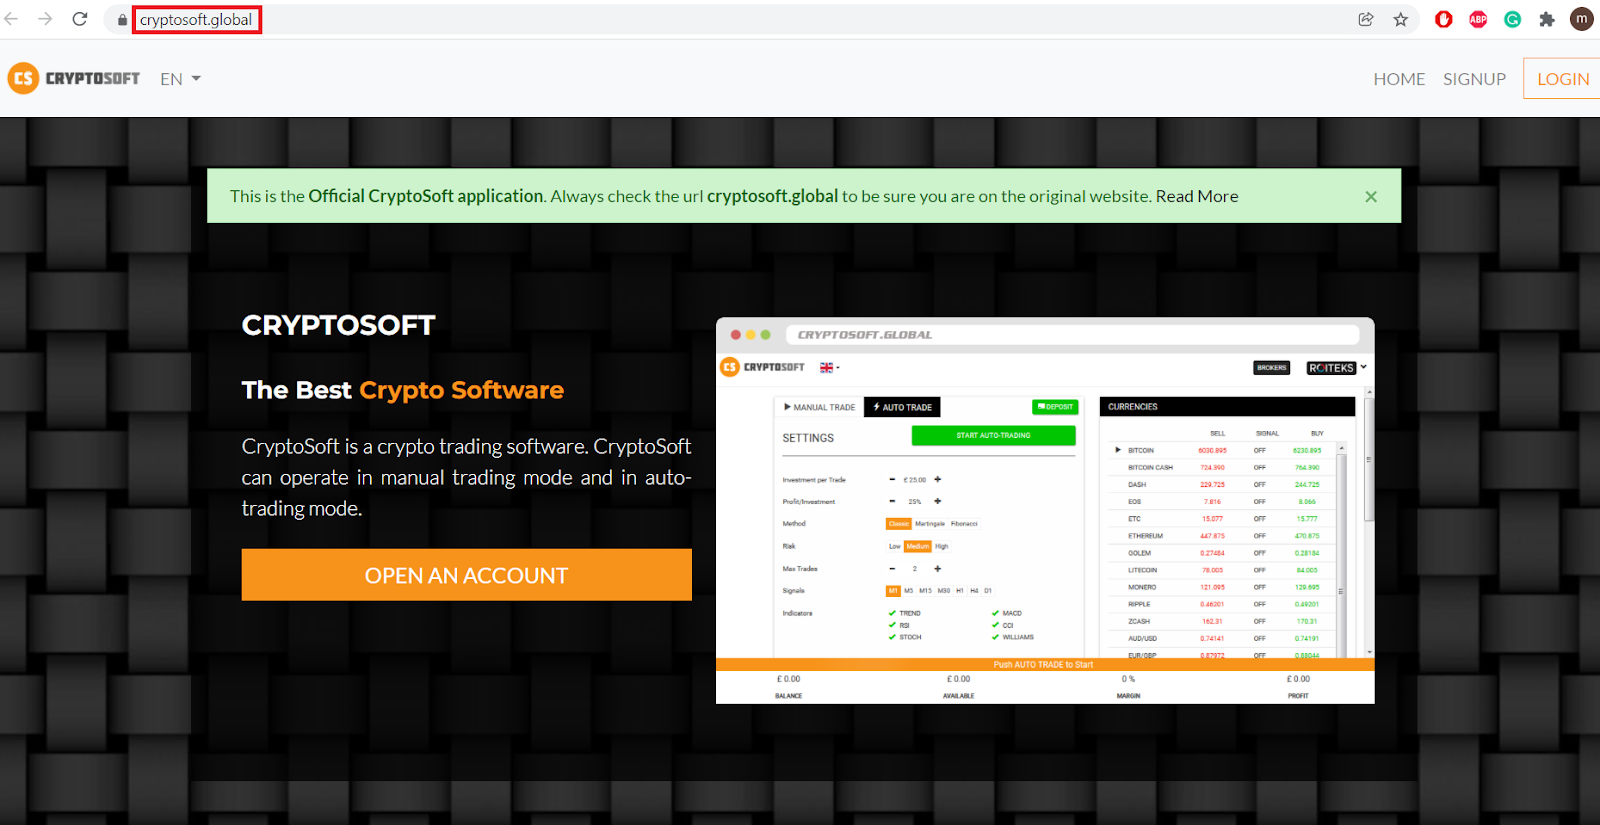Reload the cryptosoft.global page
This screenshot has height=825, width=1600.
click(80, 19)
